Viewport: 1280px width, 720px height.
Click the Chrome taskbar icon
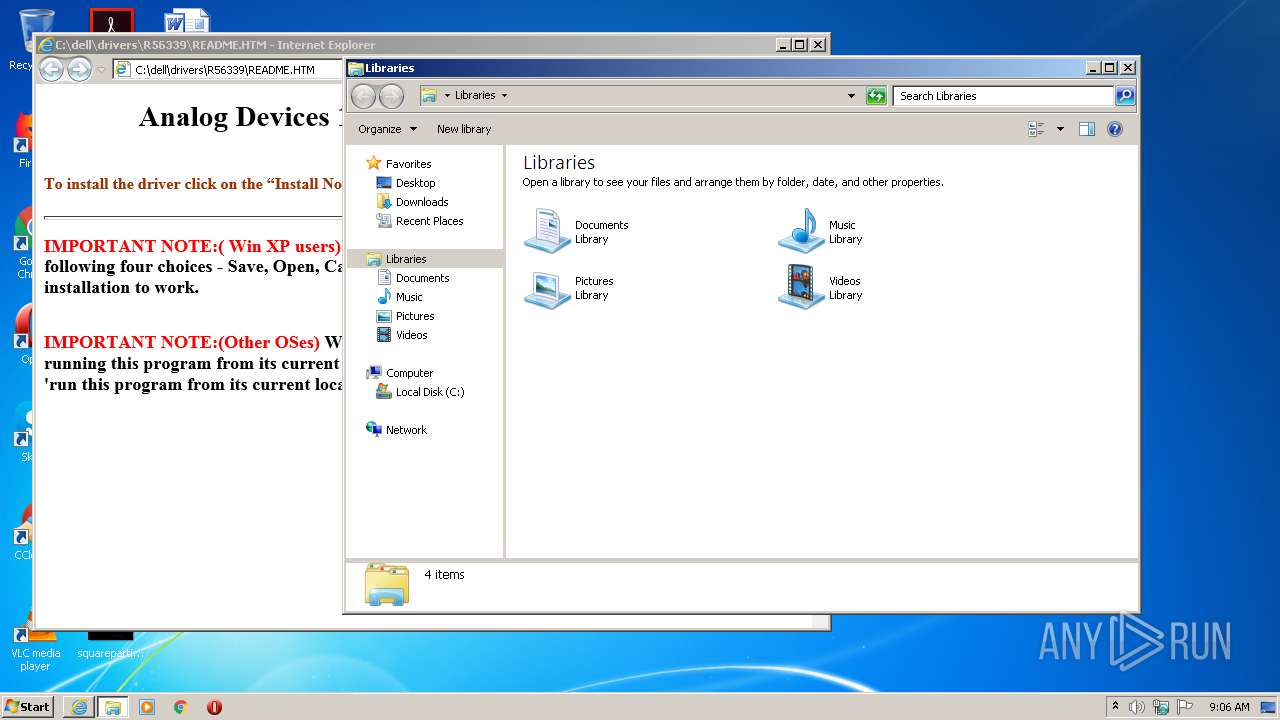pyautogui.click(x=180, y=707)
